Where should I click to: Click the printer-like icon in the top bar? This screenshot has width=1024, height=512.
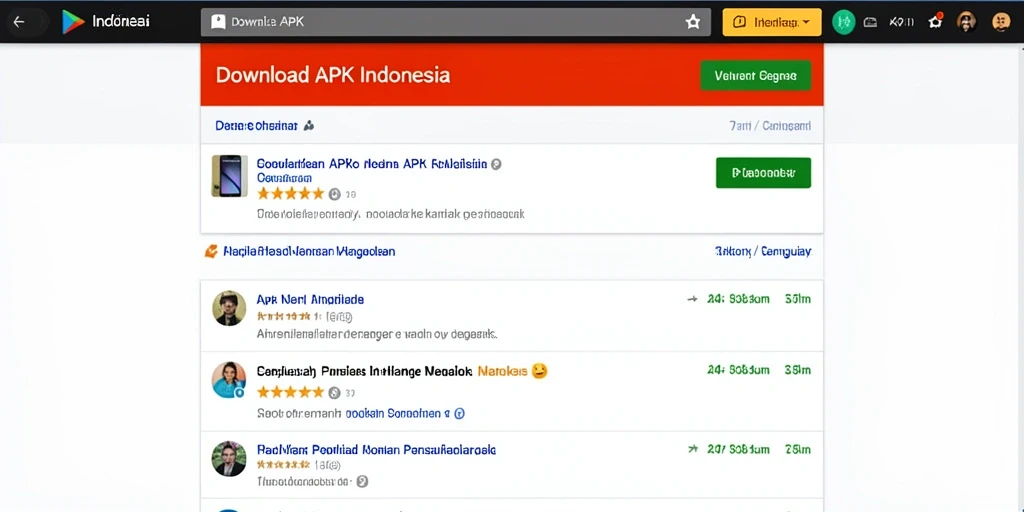tap(870, 22)
